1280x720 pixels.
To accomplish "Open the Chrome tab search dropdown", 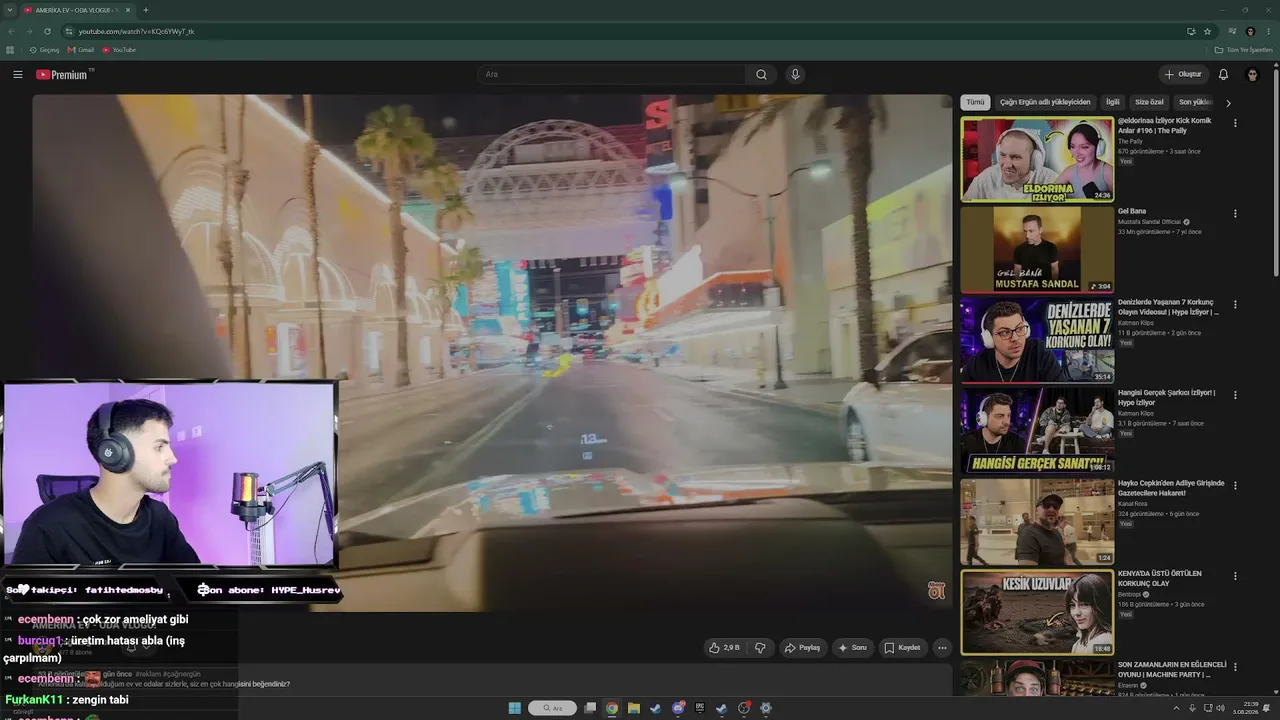I will [9, 10].
